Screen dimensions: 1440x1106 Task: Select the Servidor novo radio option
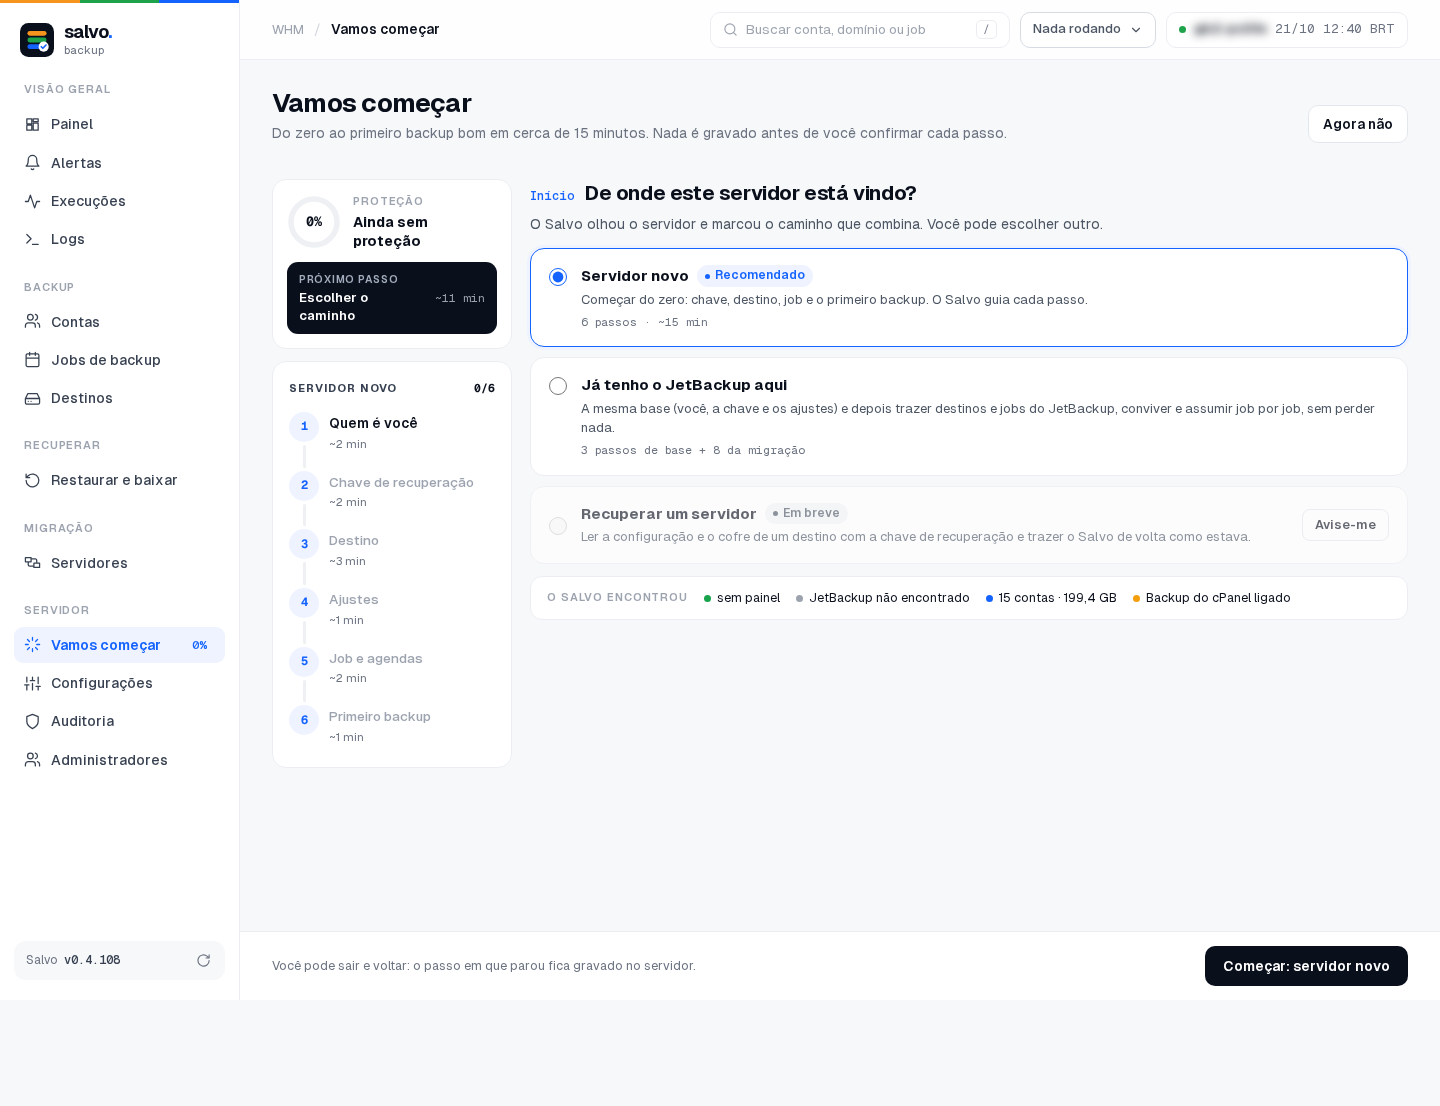558,277
